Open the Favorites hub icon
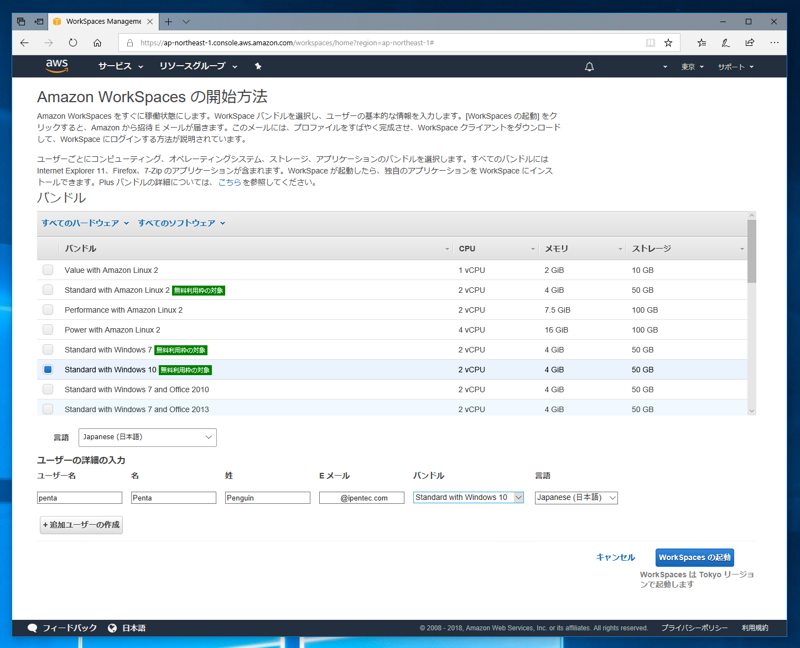This screenshot has width=800, height=648. coord(702,43)
